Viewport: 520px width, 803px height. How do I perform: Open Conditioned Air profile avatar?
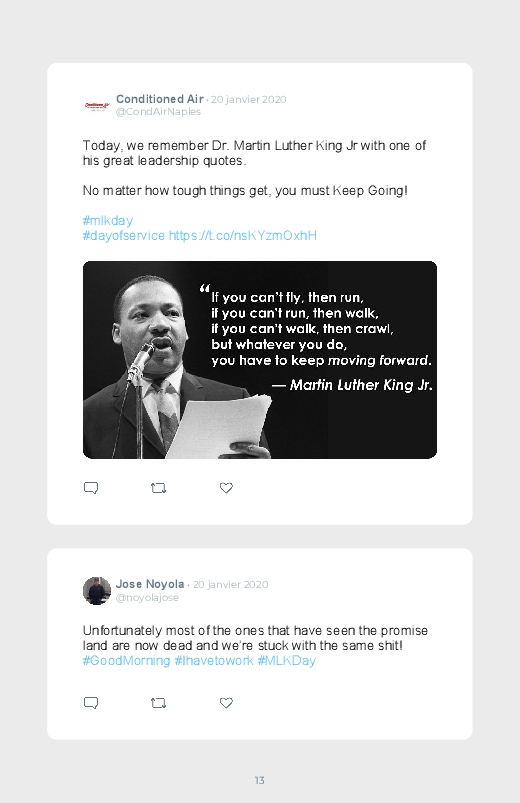(x=97, y=106)
